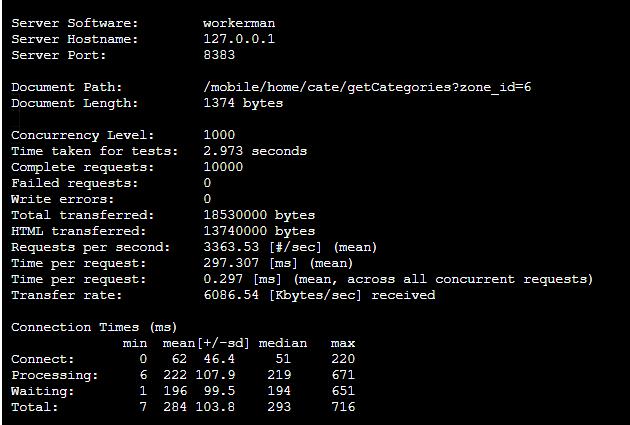Click total transferred 18530000 bytes
Screen dimensions: 630x425
pos(259,215)
